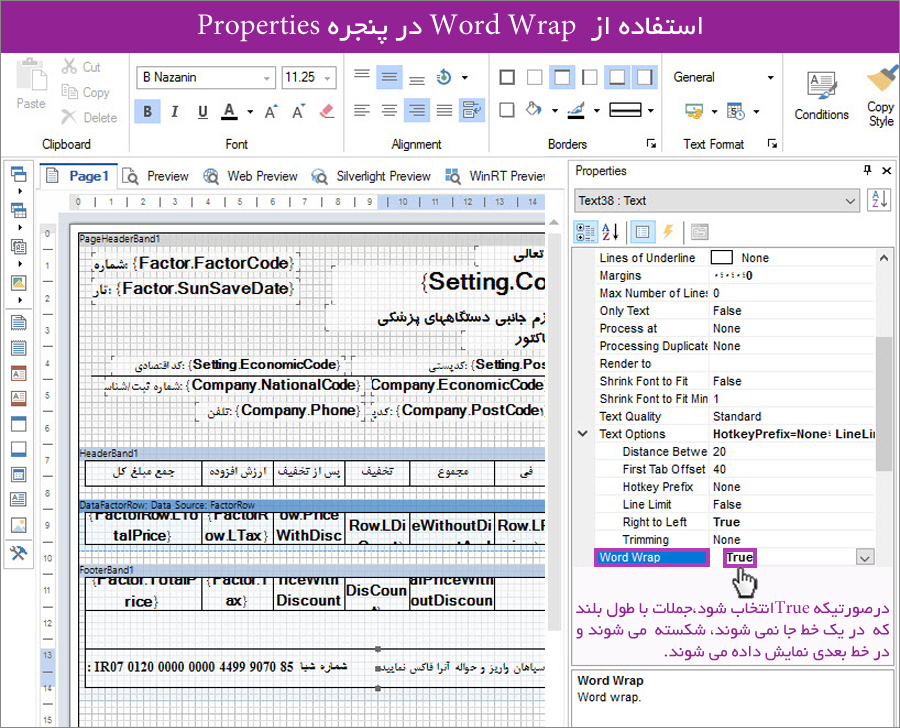Screen dimensions: 900x728
Task: Click the text rotation angle icon
Action: pos(444,77)
